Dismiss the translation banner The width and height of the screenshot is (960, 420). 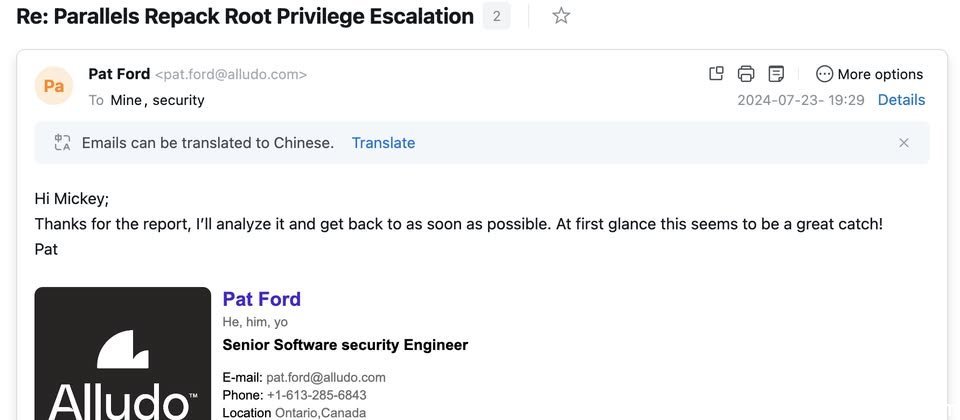point(904,143)
